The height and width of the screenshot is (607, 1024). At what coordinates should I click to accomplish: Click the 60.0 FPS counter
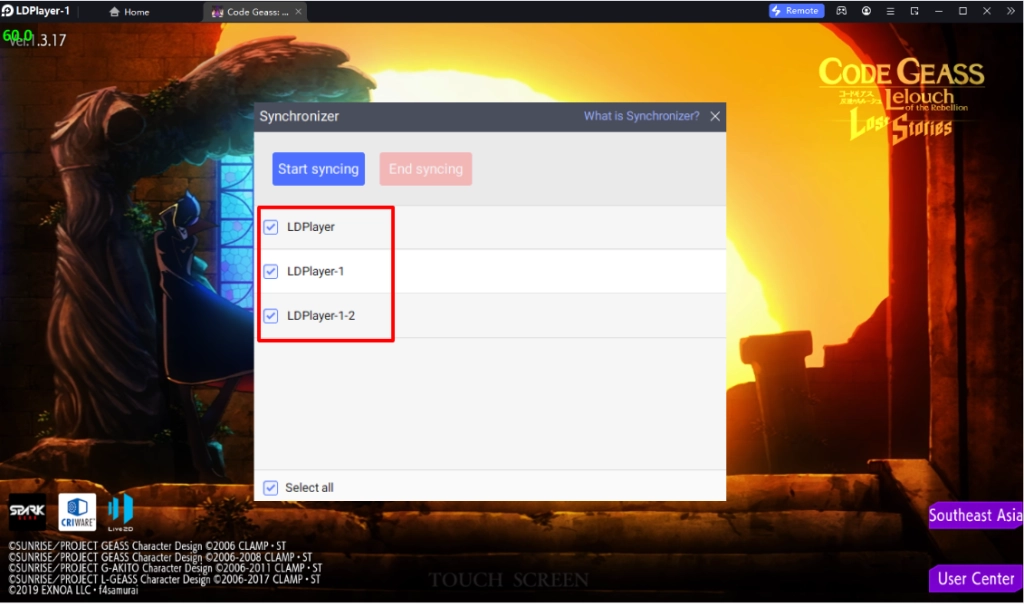pos(17,35)
